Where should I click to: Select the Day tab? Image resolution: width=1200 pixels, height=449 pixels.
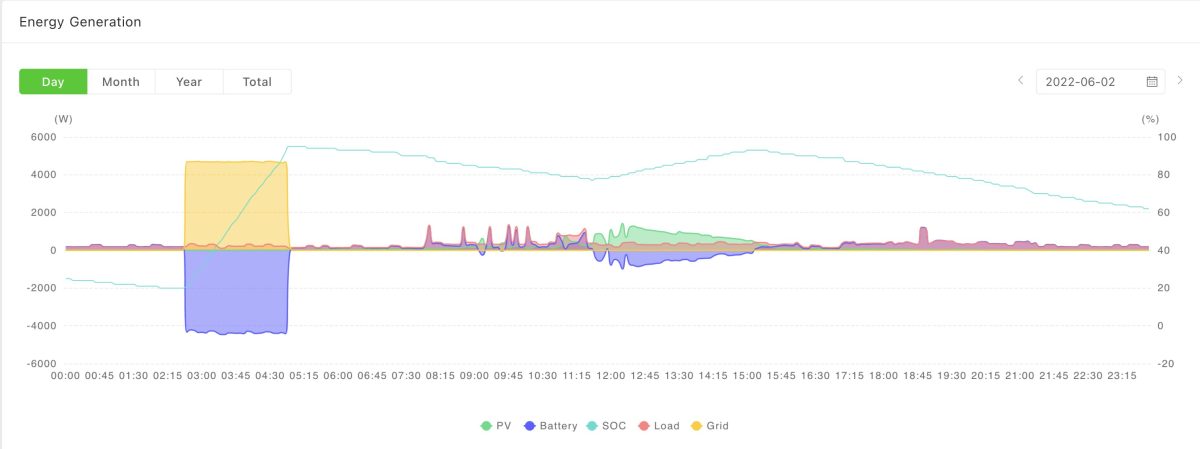point(53,82)
